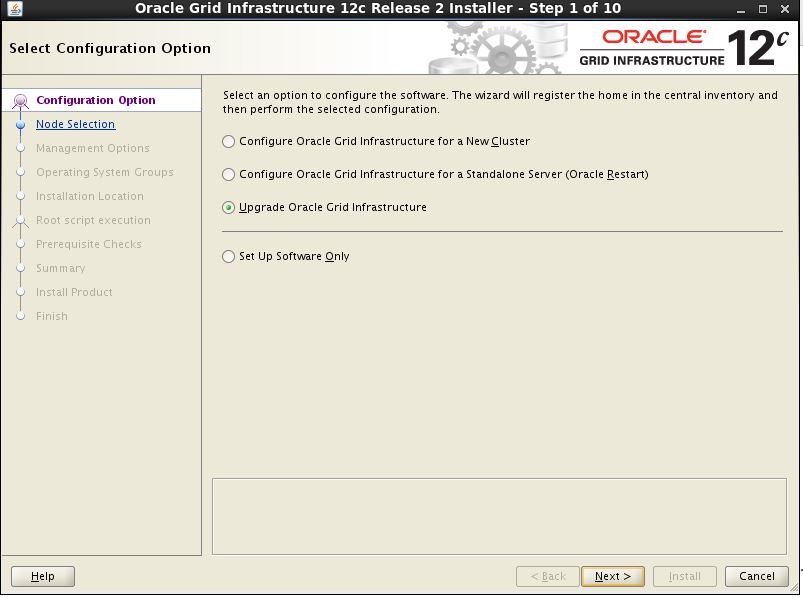Click Management Options step in sidebar
The width and height of the screenshot is (803, 597).
click(x=93, y=148)
